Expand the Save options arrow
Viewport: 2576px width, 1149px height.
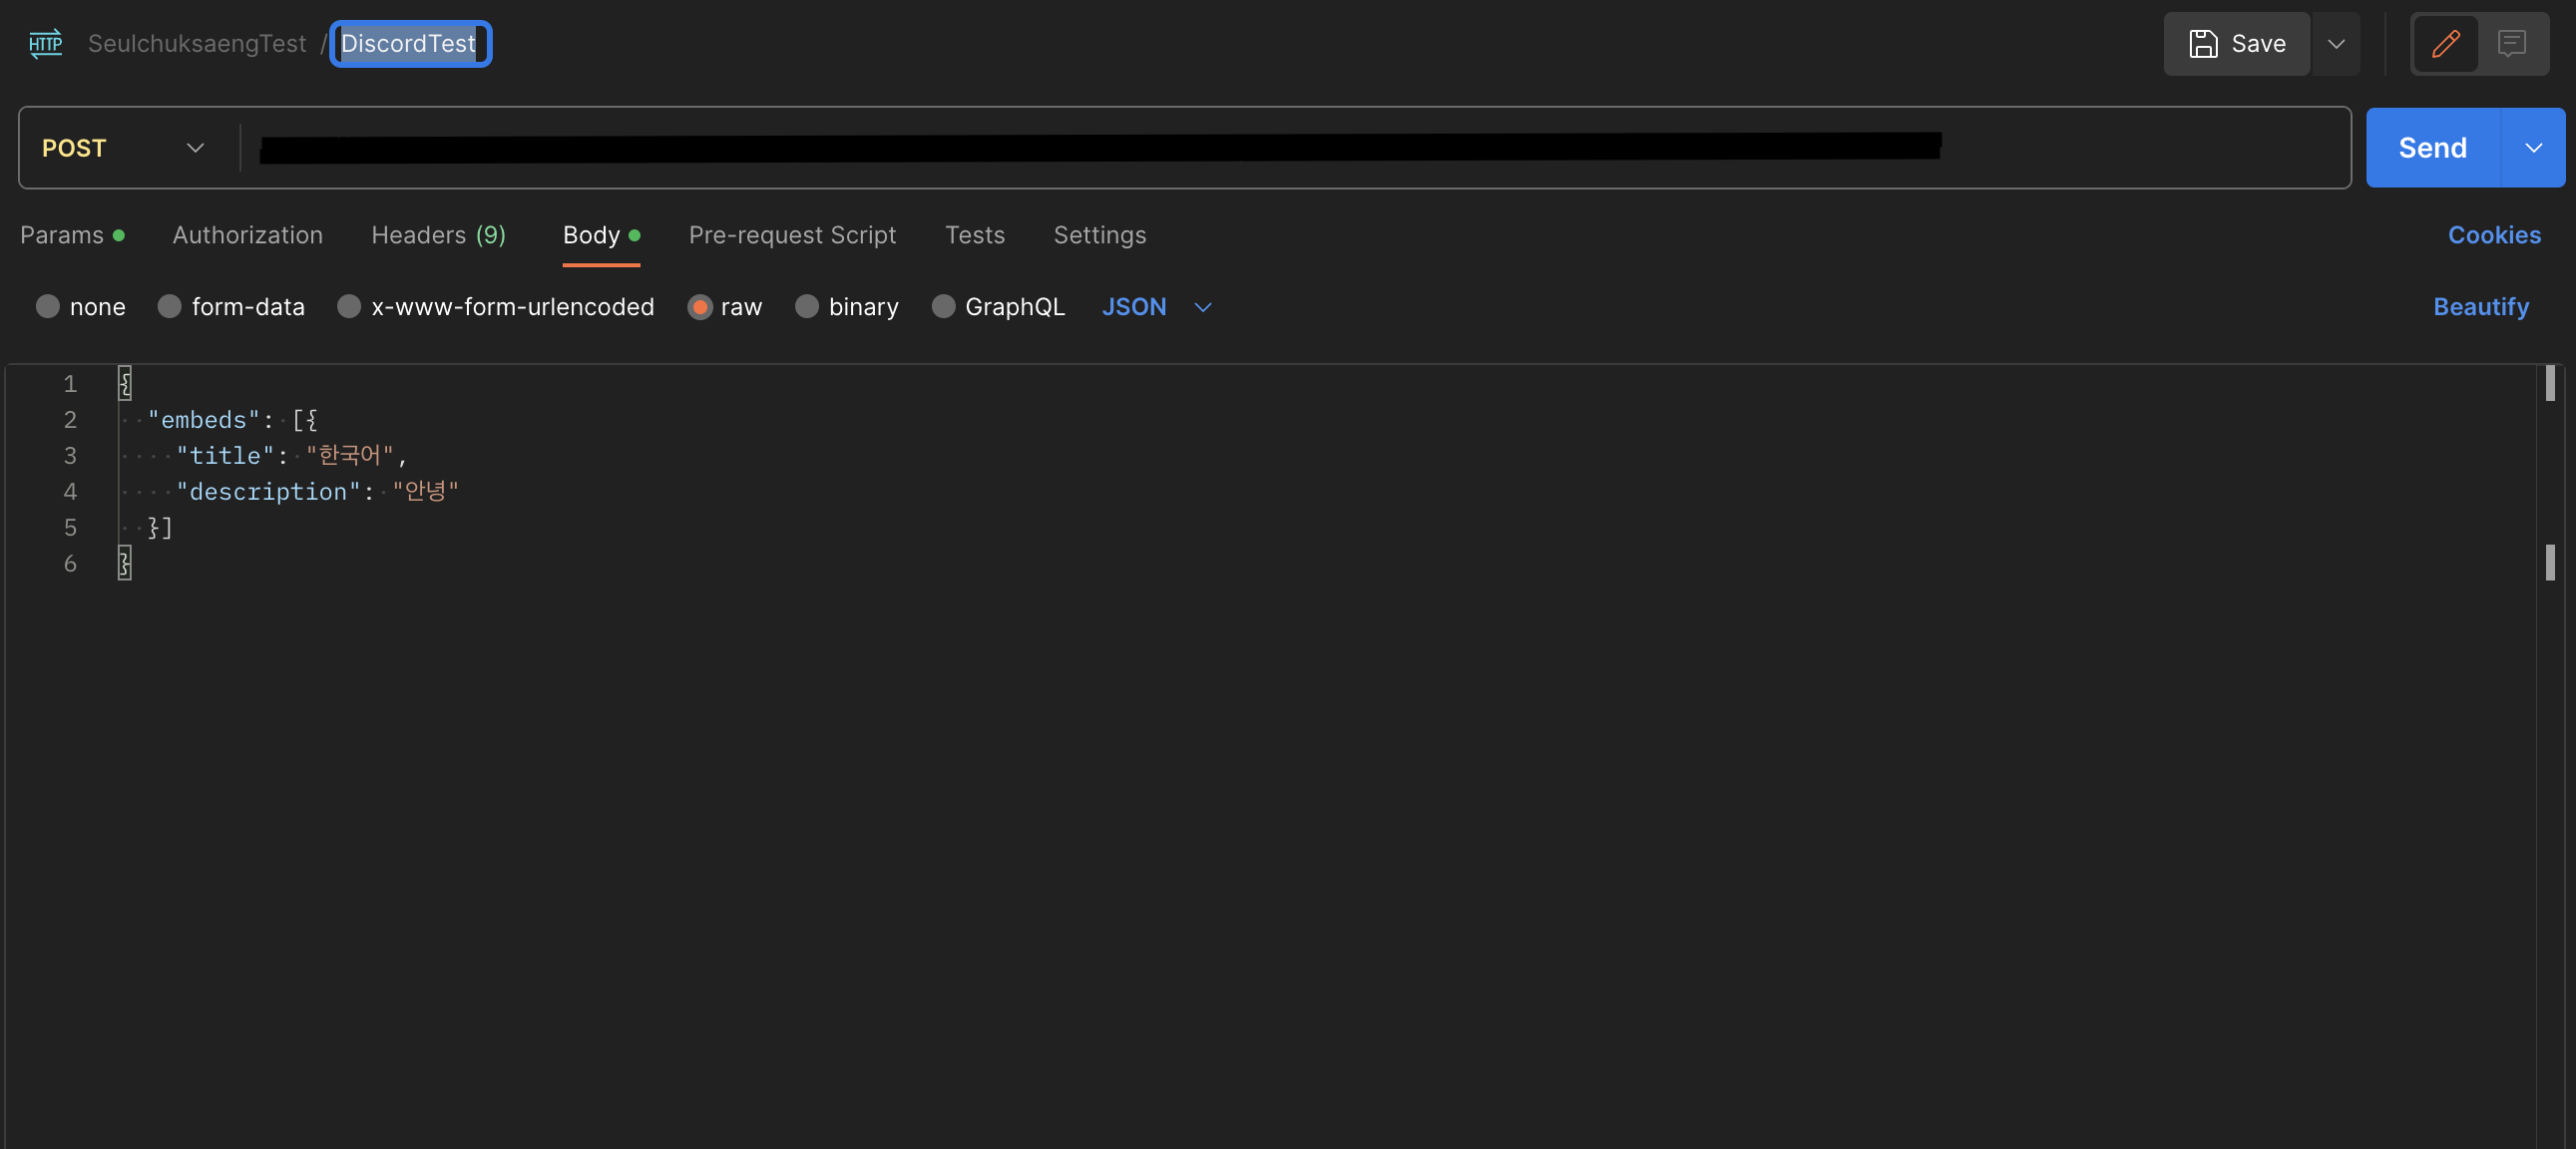click(2336, 43)
